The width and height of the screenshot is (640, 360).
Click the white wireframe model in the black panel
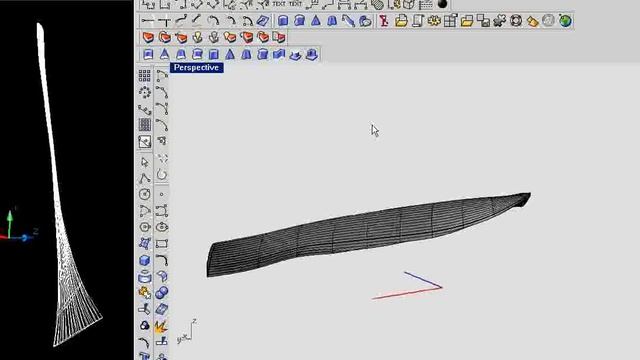(x=69, y=185)
